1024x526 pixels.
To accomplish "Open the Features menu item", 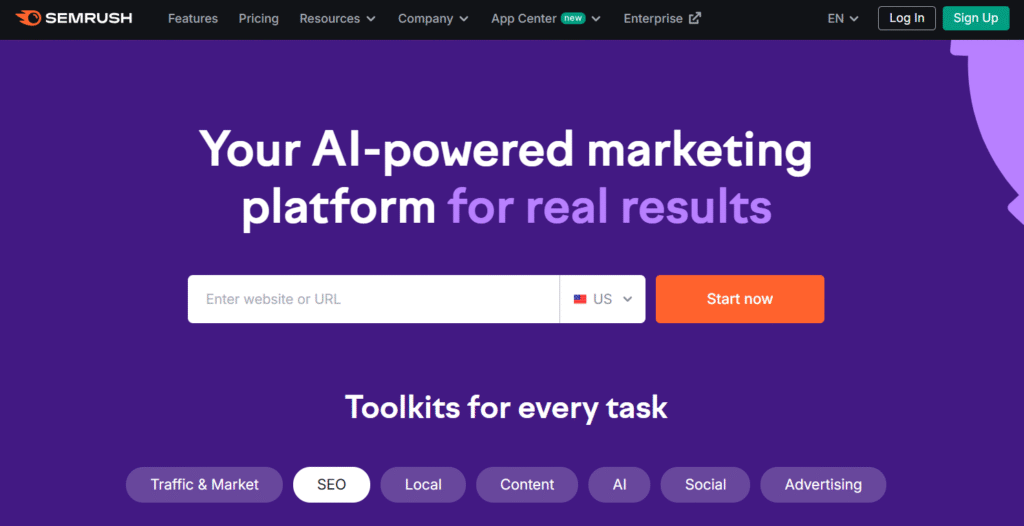I will pos(193,18).
